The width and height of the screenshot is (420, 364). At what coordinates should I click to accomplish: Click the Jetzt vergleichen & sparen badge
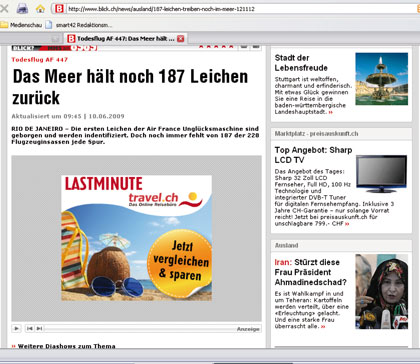(180, 262)
